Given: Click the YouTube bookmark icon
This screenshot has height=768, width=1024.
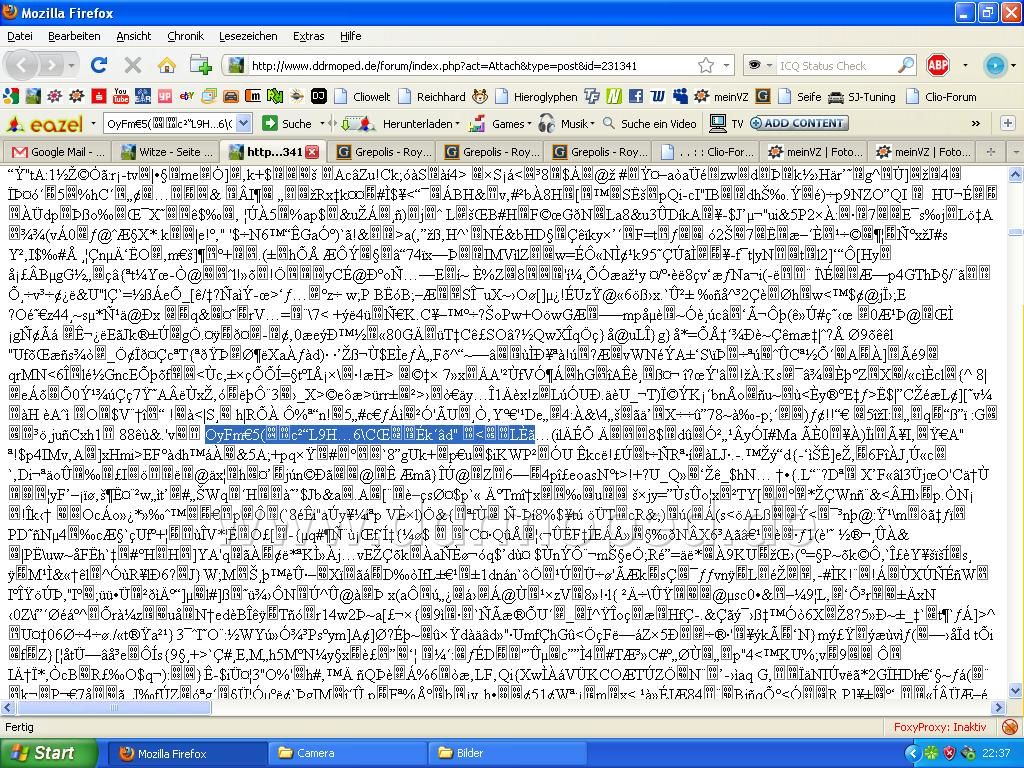Looking at the screenshot, I should [x=121, y=96].
